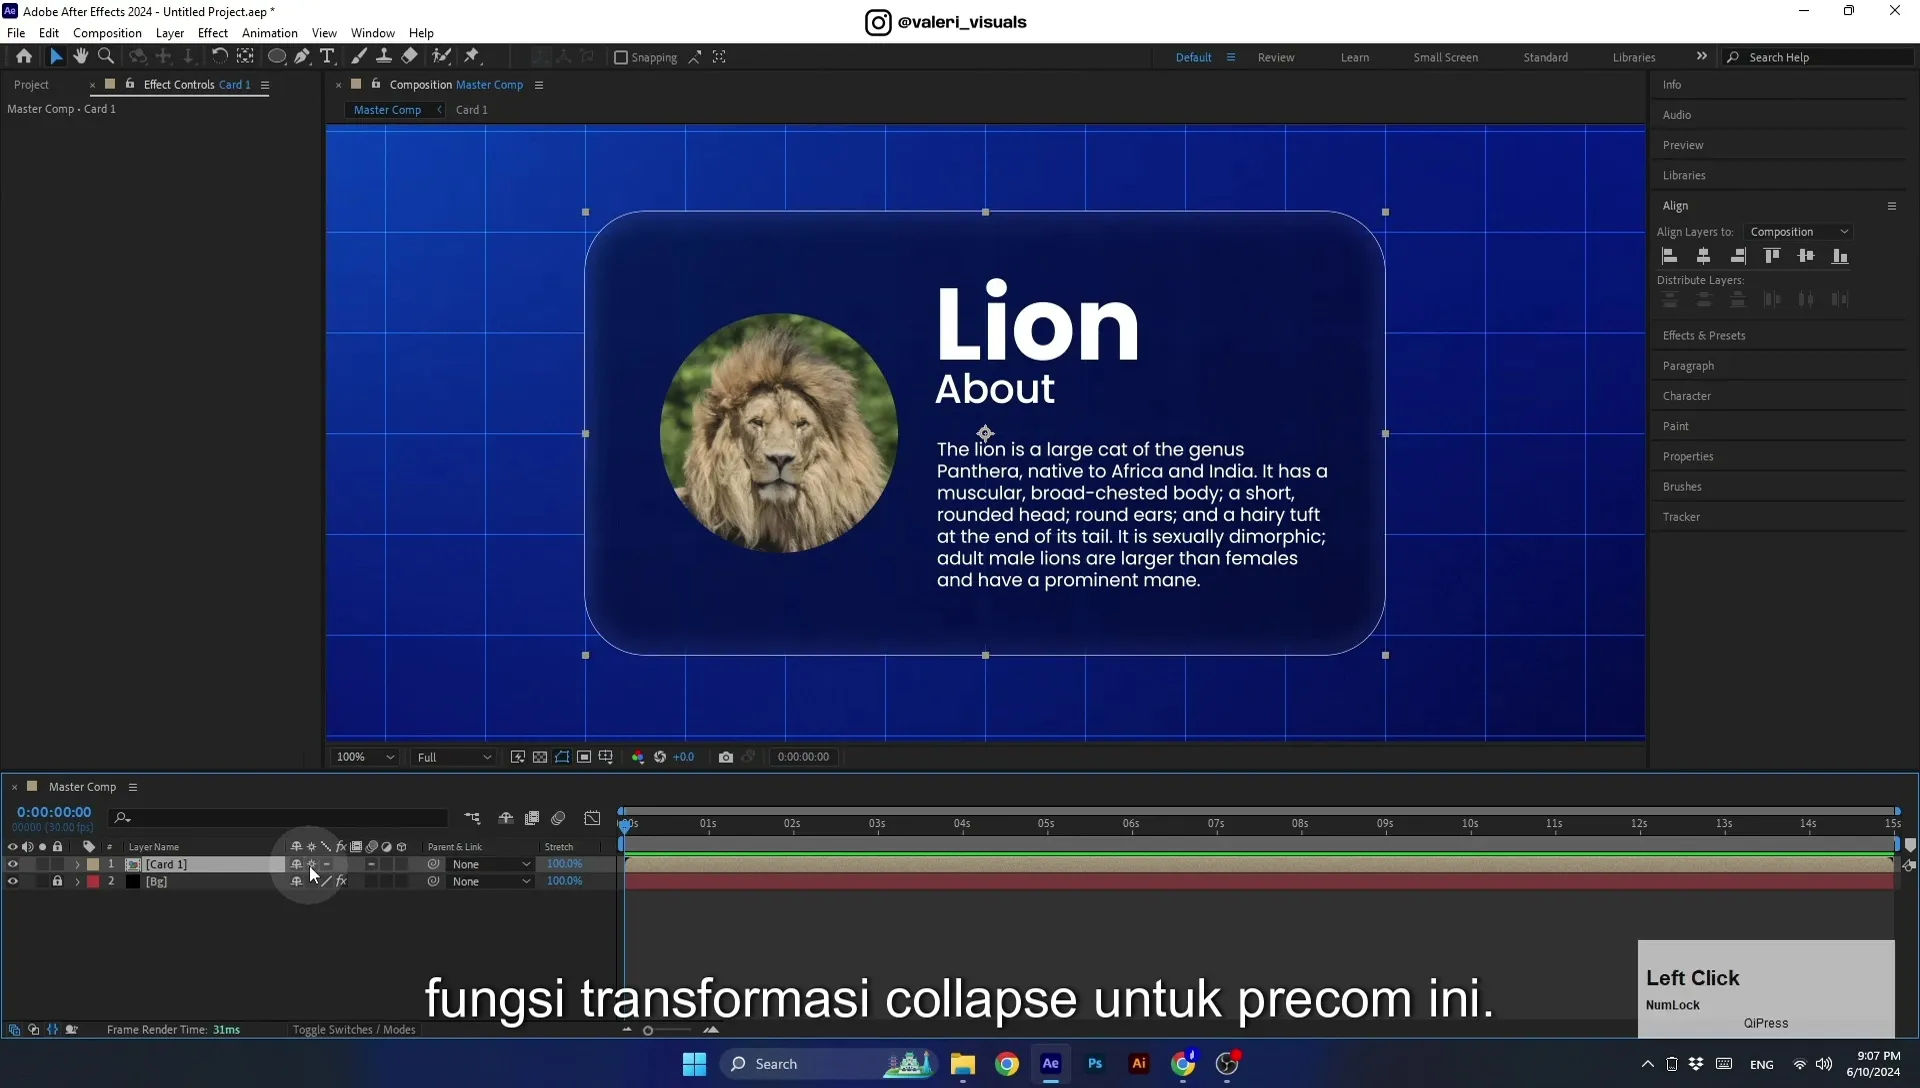
Task: Enable Motion Blur for timeline
Action: pyautogui.click(x=559, y=818)
